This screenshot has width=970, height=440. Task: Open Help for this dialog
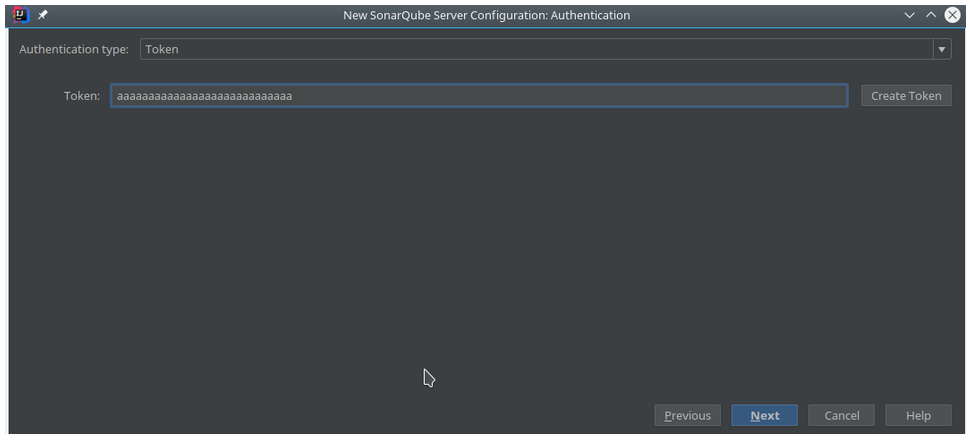(918, 415)
